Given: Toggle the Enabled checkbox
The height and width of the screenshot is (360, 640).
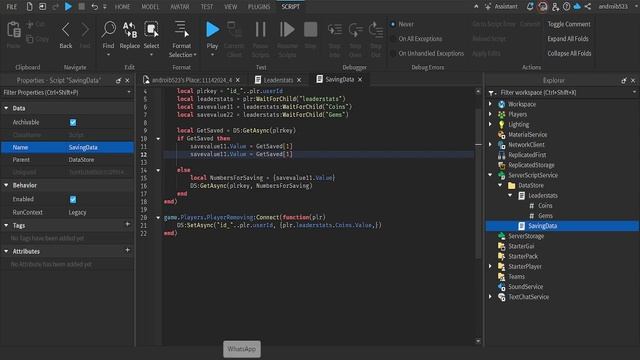Looking at the screenshot, I should (73, 200).
